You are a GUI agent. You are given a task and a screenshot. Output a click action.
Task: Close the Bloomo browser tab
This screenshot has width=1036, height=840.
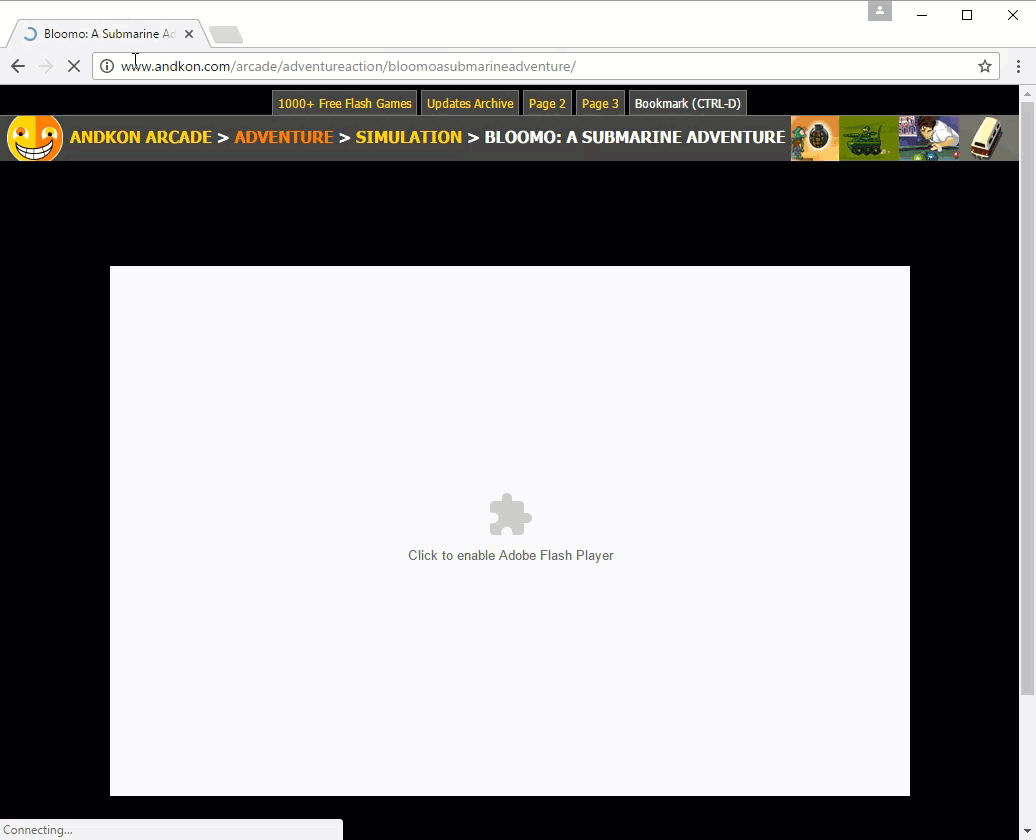pos(189,34)
